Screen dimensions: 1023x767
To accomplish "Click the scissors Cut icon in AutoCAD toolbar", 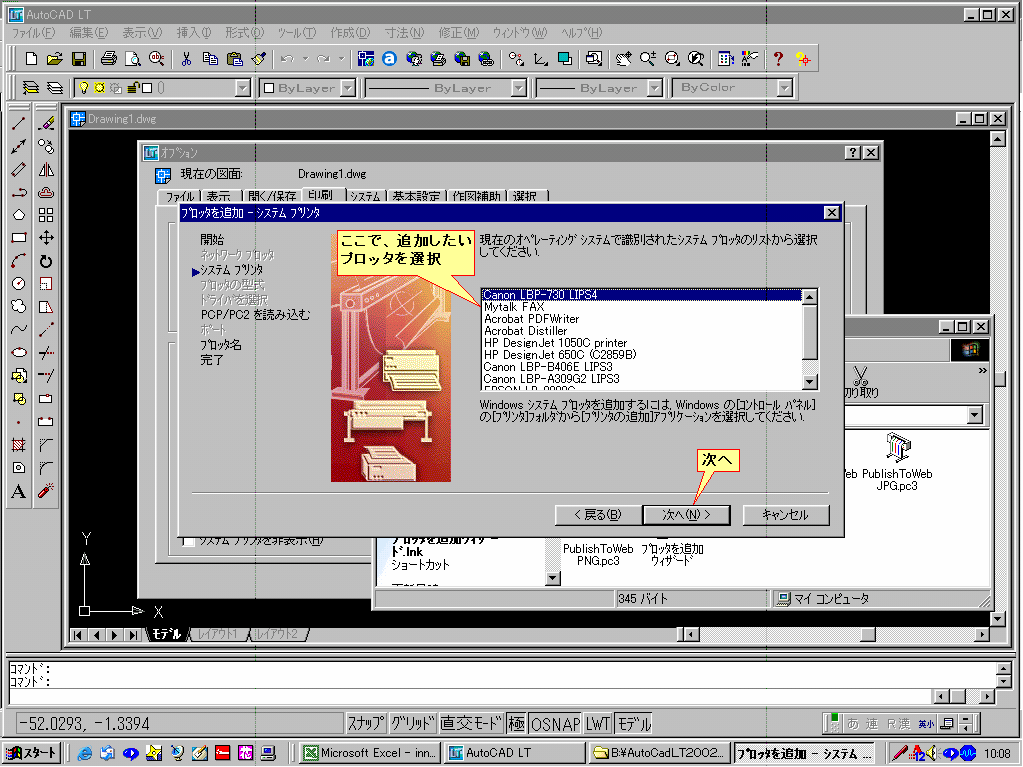I will [x=186, y=59].
